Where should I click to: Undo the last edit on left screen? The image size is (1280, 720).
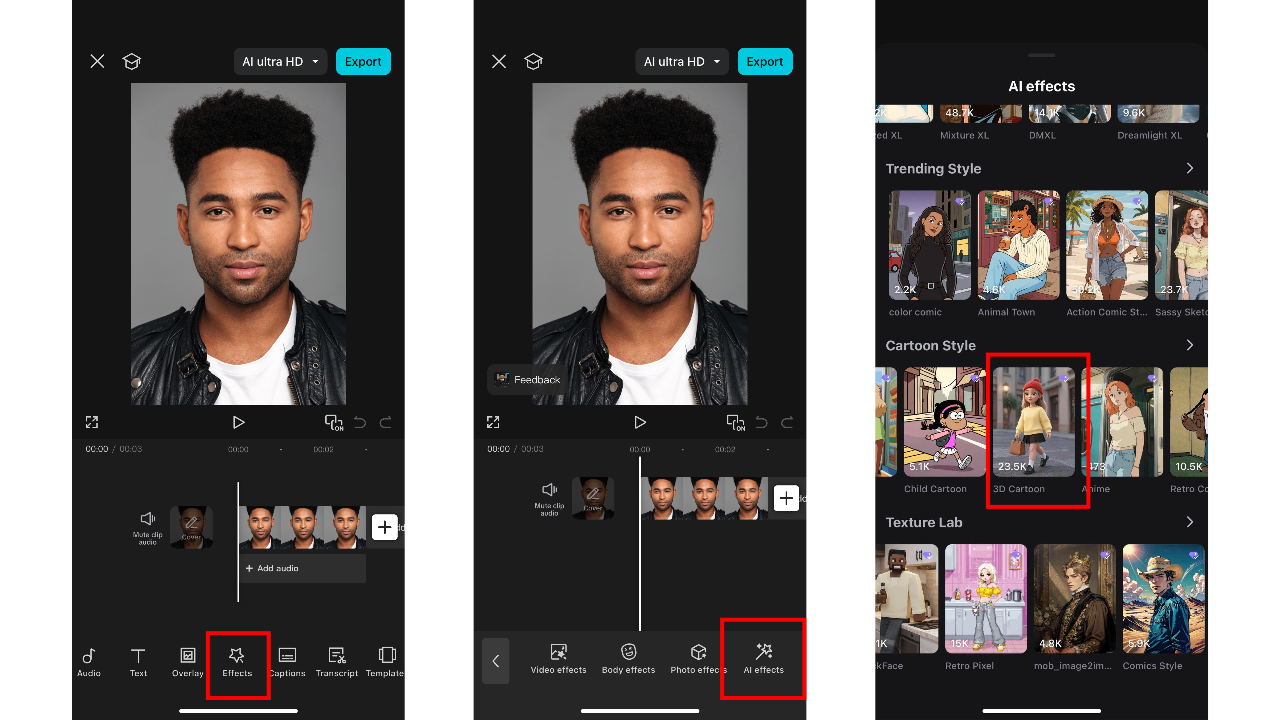361,422
